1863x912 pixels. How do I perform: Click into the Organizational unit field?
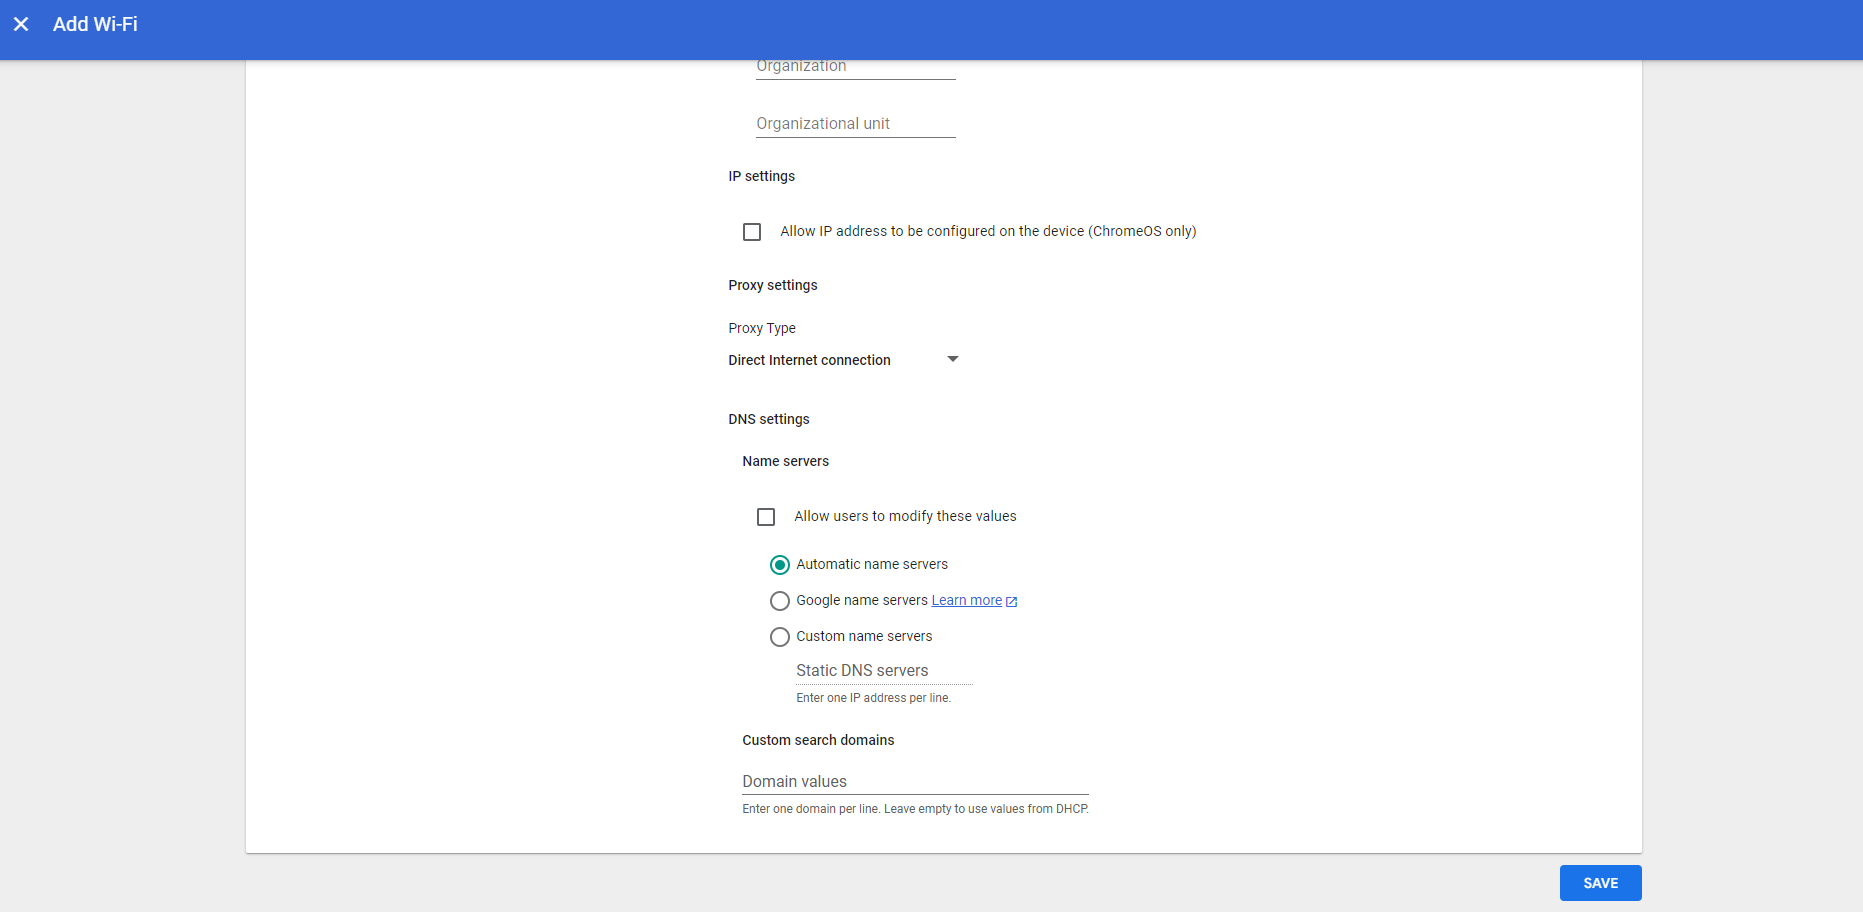click(x=855, y=124)
